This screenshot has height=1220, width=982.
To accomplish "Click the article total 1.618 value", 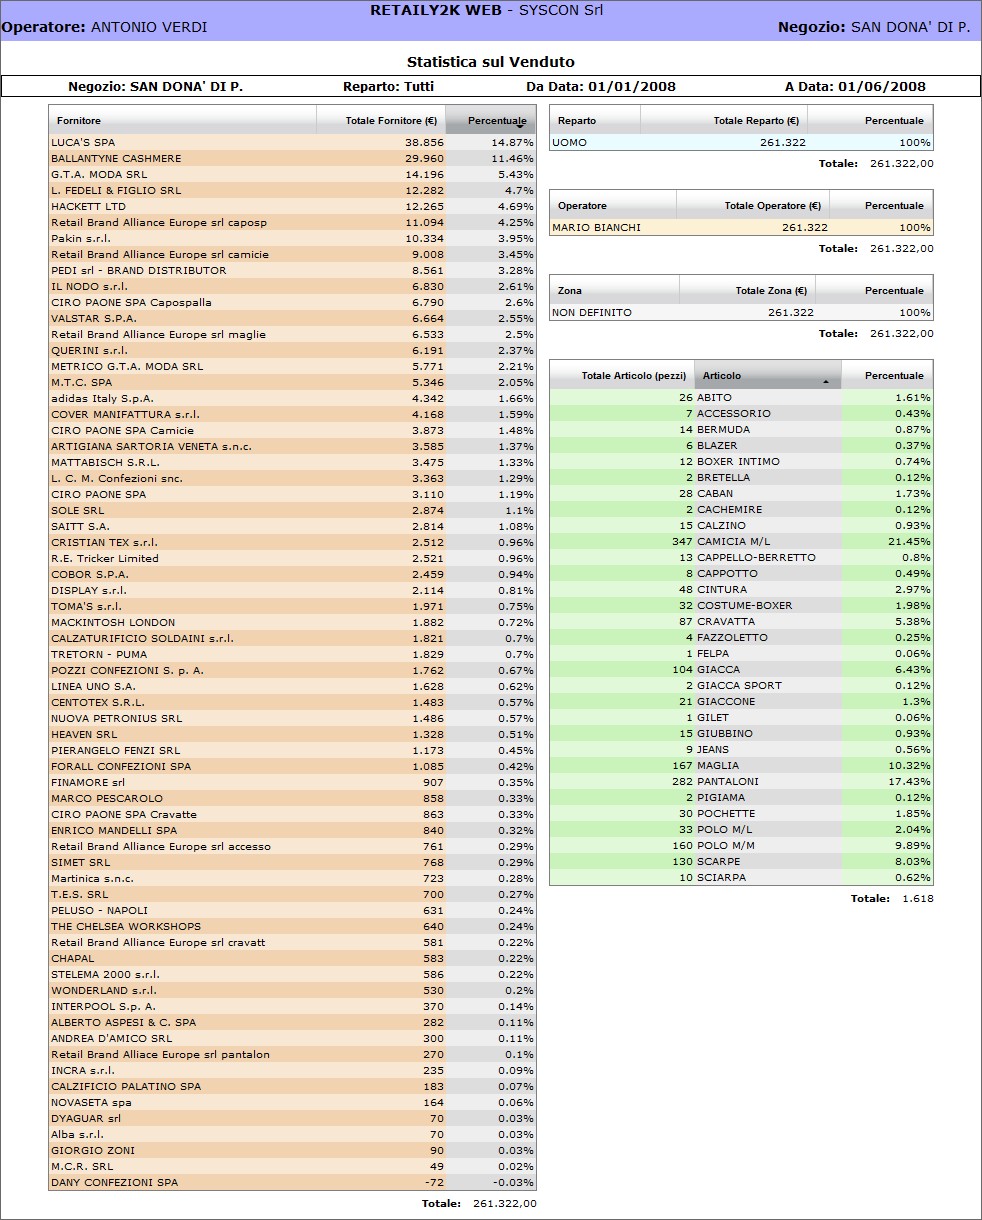I will click(917, 899).
